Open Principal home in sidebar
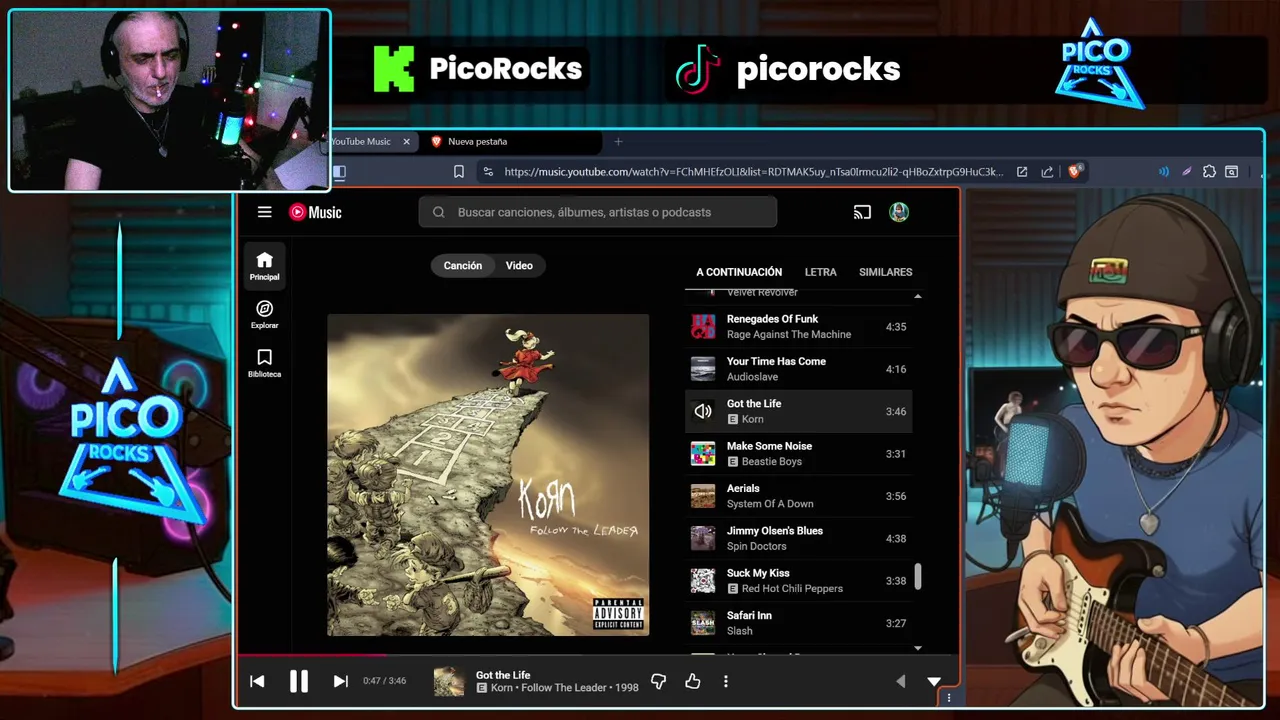This screenshot has height=720, width=1280. click(x=265, y=266)
